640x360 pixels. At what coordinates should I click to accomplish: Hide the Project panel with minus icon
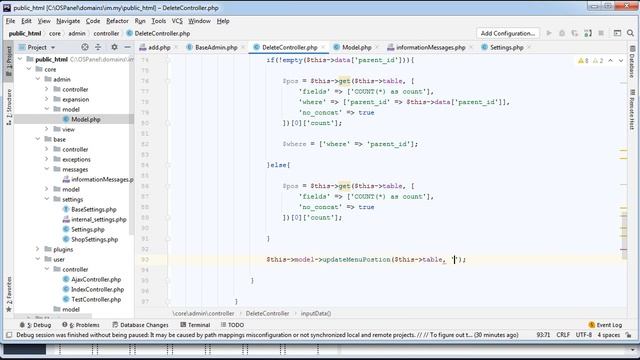tap(127, 47)
